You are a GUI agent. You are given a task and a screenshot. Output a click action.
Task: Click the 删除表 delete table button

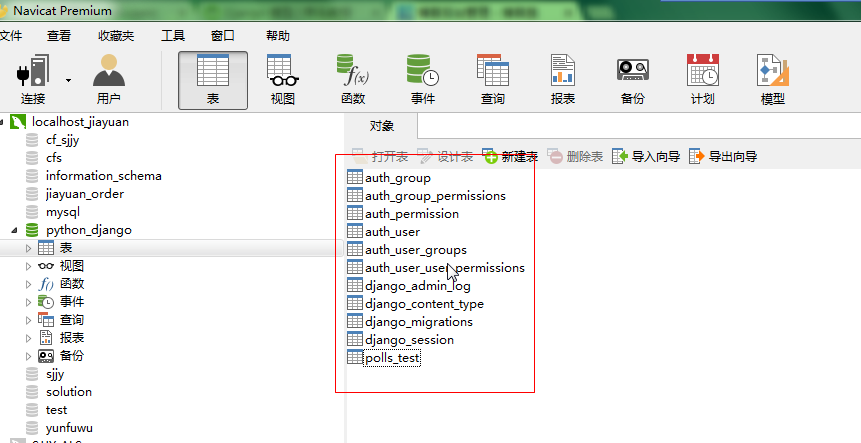pos(575,157)
